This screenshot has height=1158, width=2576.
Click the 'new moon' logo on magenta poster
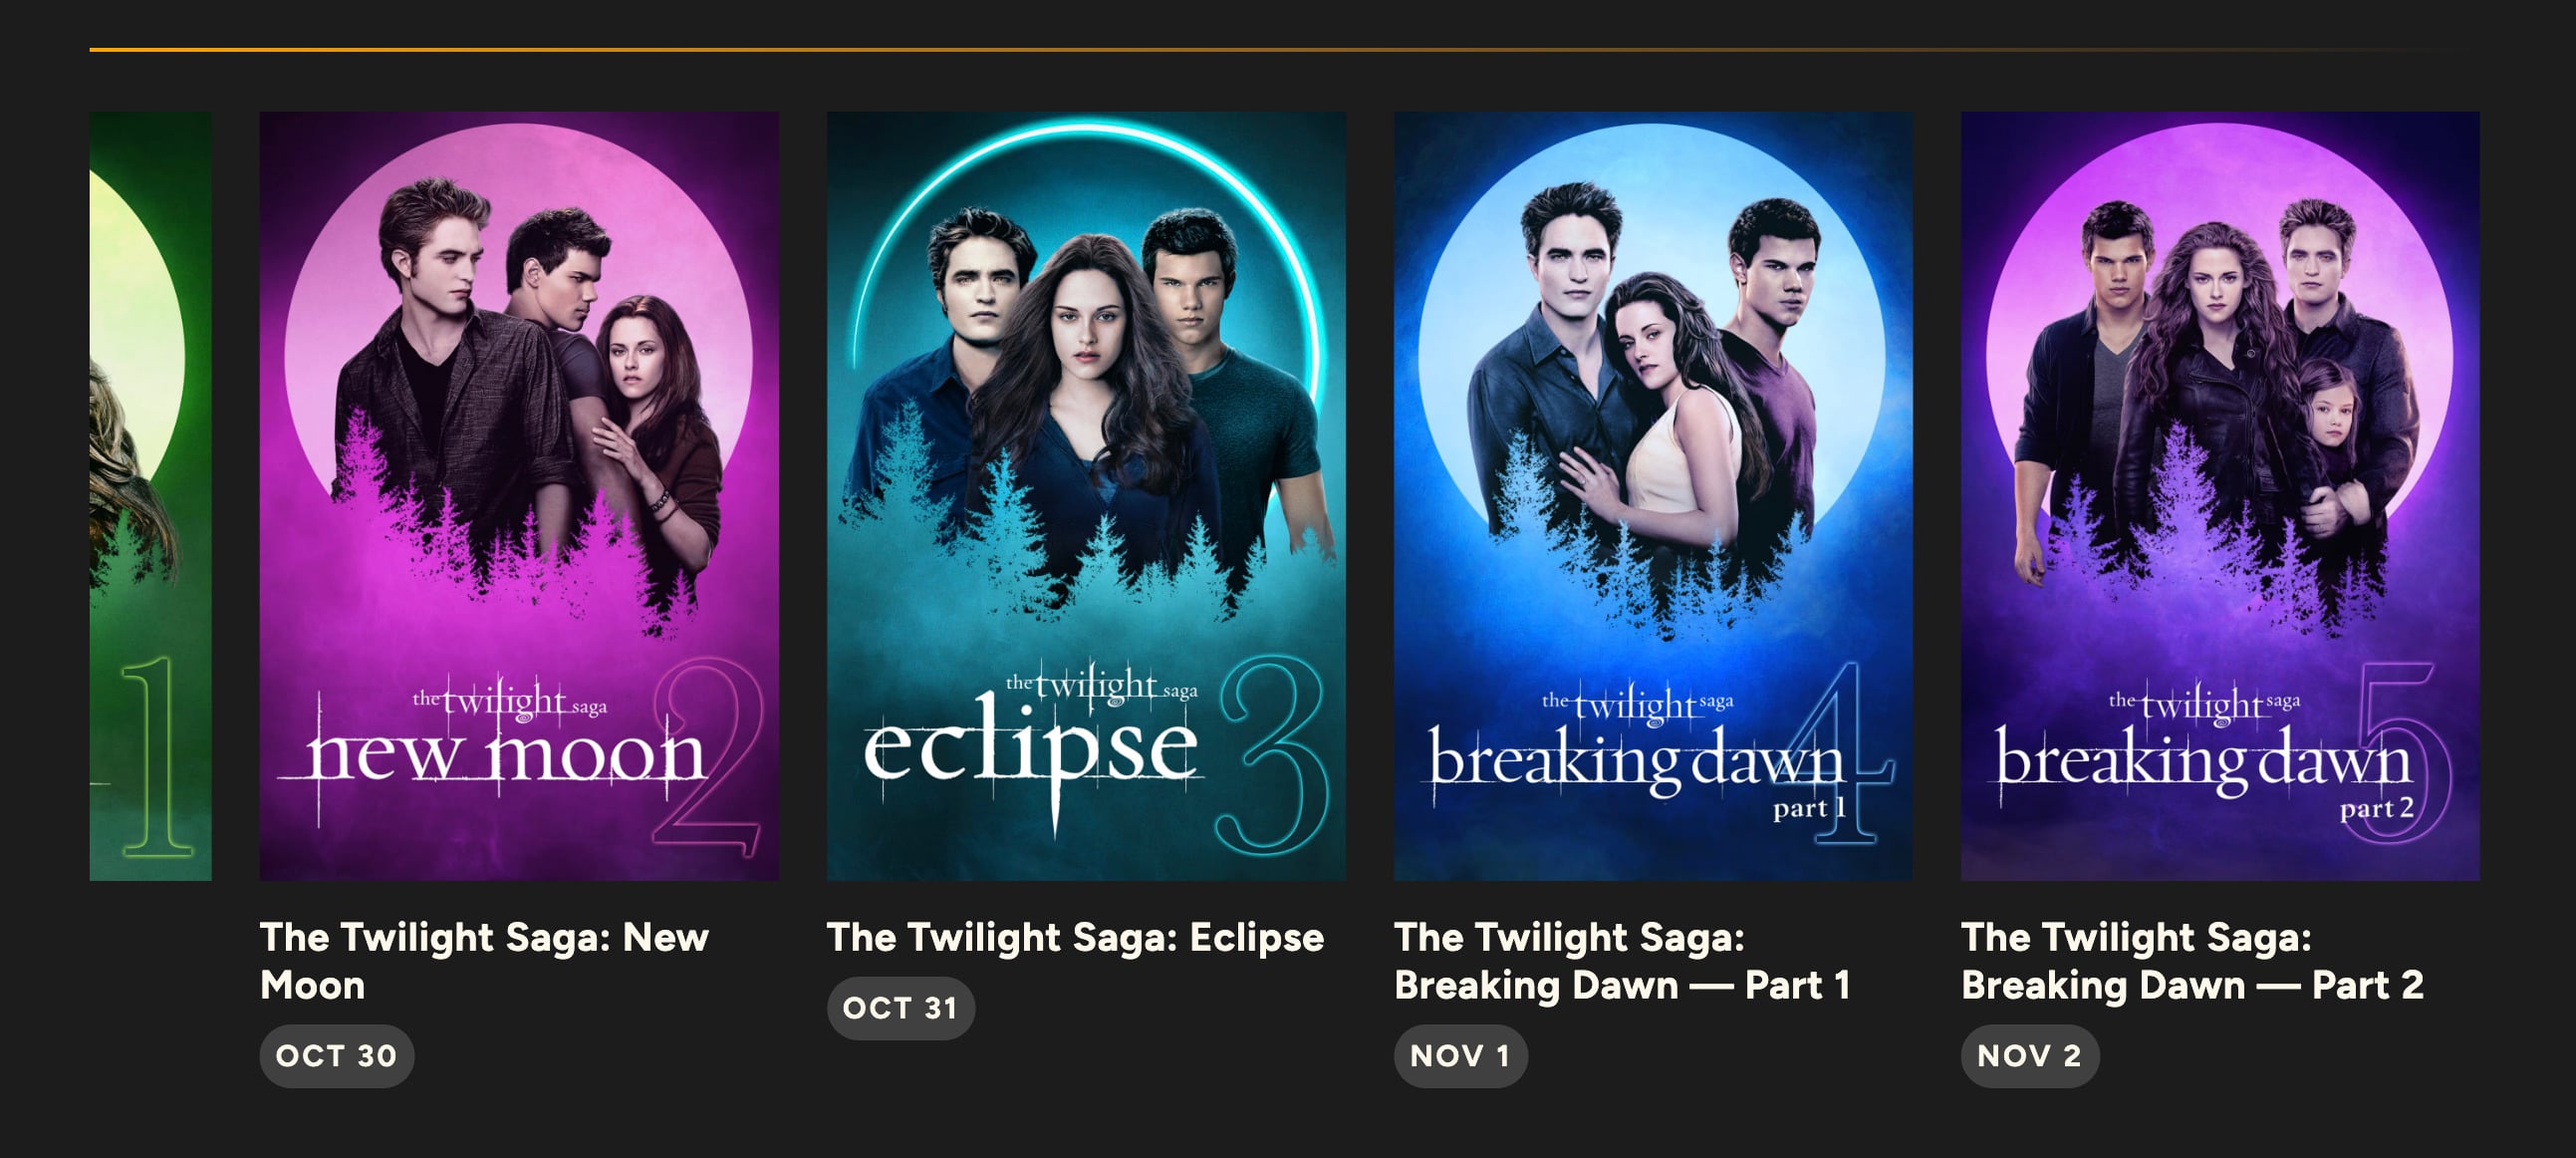pos(505,755)
